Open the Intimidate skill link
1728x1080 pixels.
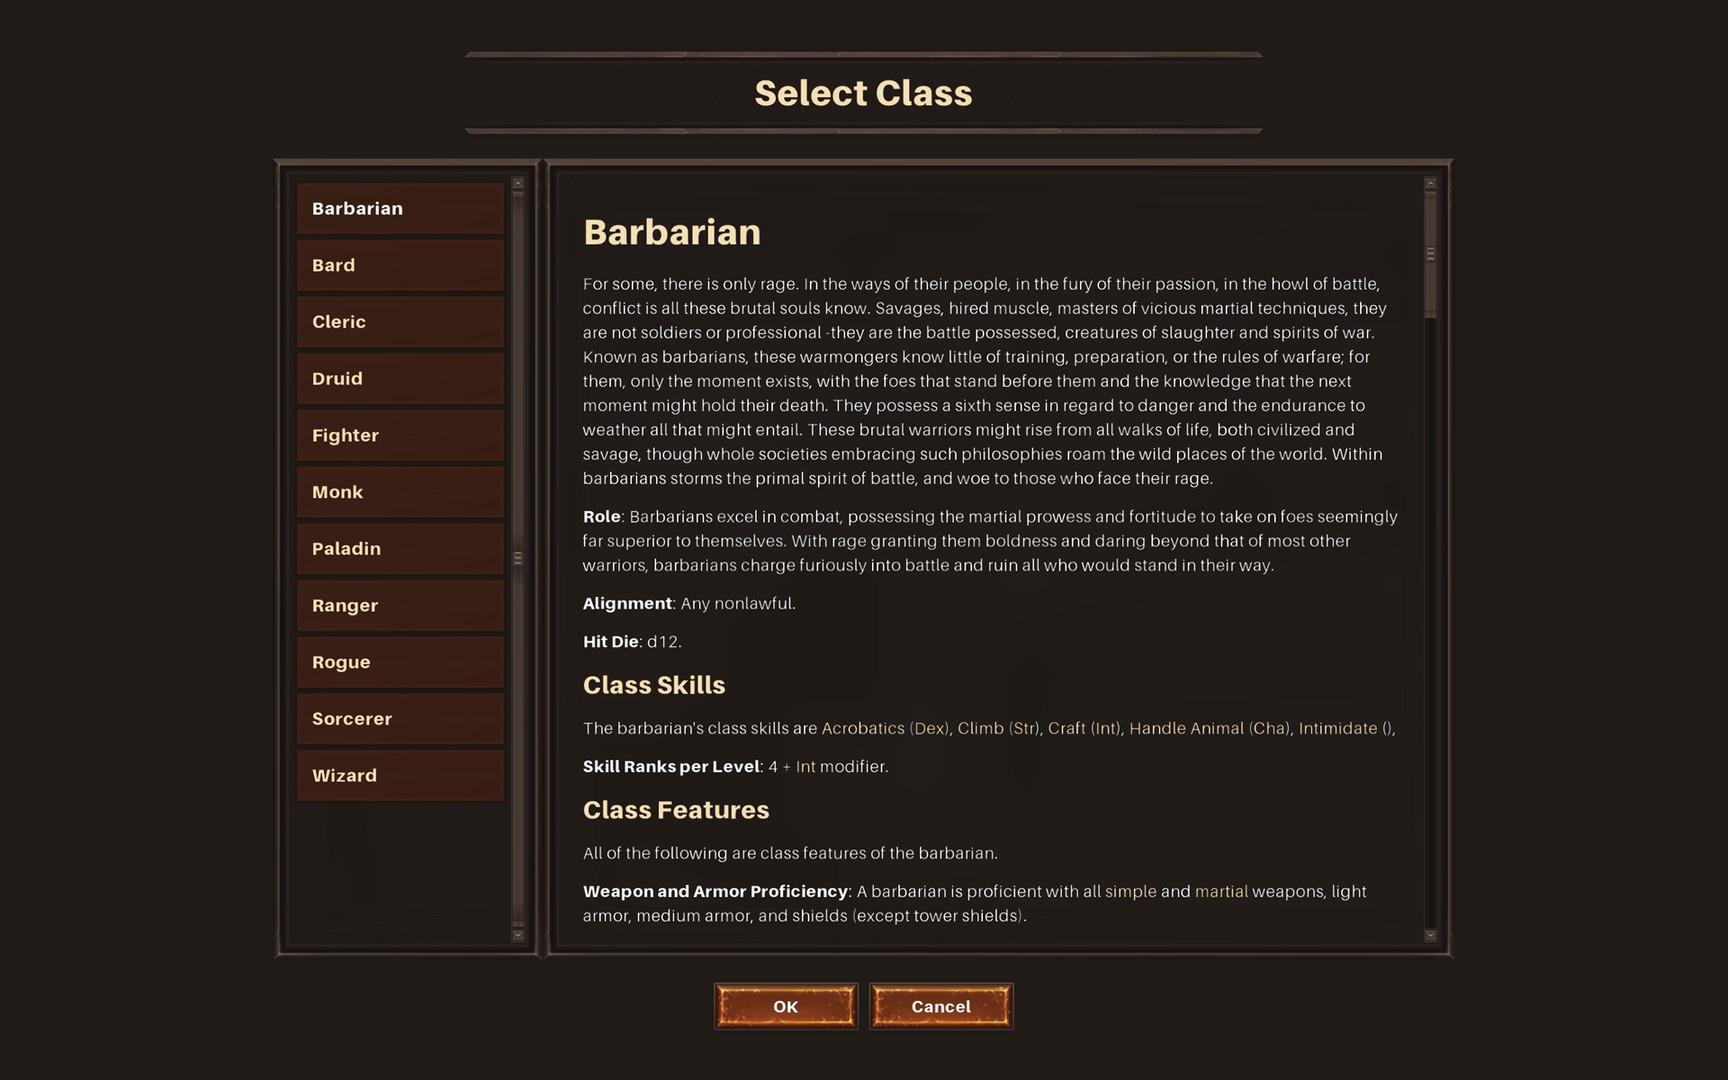(1341, 728)
